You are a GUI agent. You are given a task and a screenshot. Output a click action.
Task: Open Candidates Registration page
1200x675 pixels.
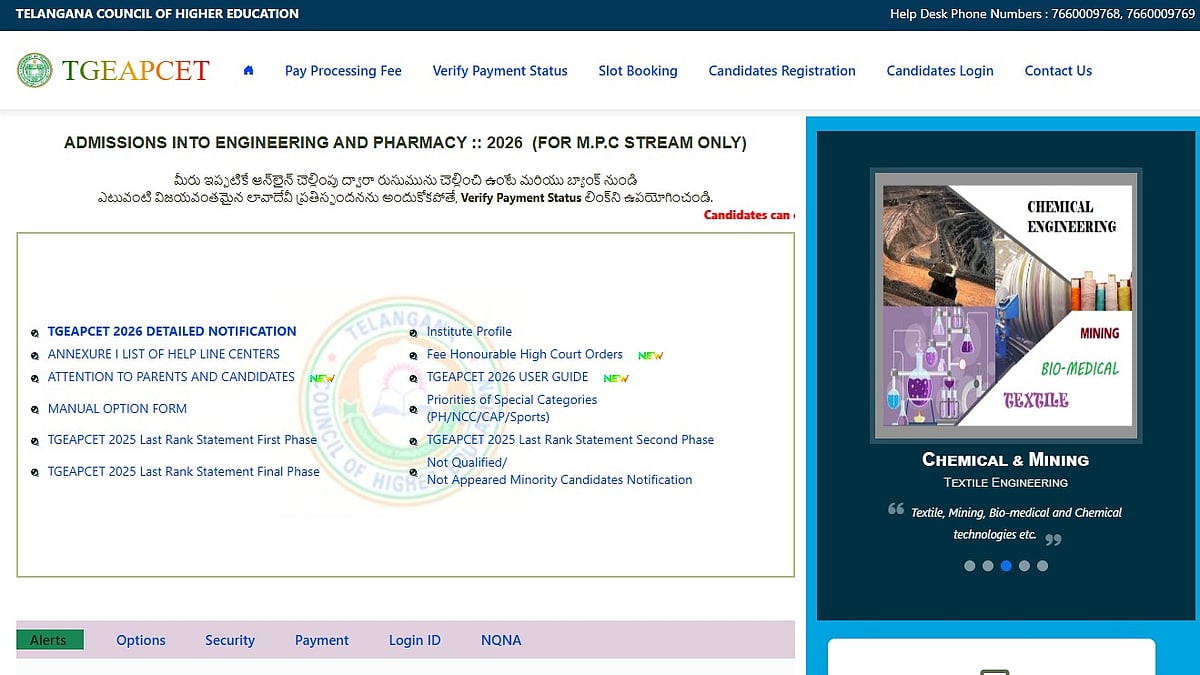pyautogui.click(x=782, y=71)
